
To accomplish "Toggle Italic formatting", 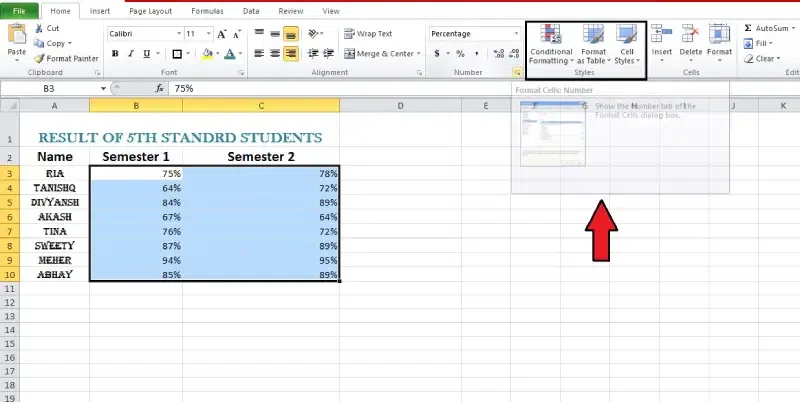I will (131, 54).
